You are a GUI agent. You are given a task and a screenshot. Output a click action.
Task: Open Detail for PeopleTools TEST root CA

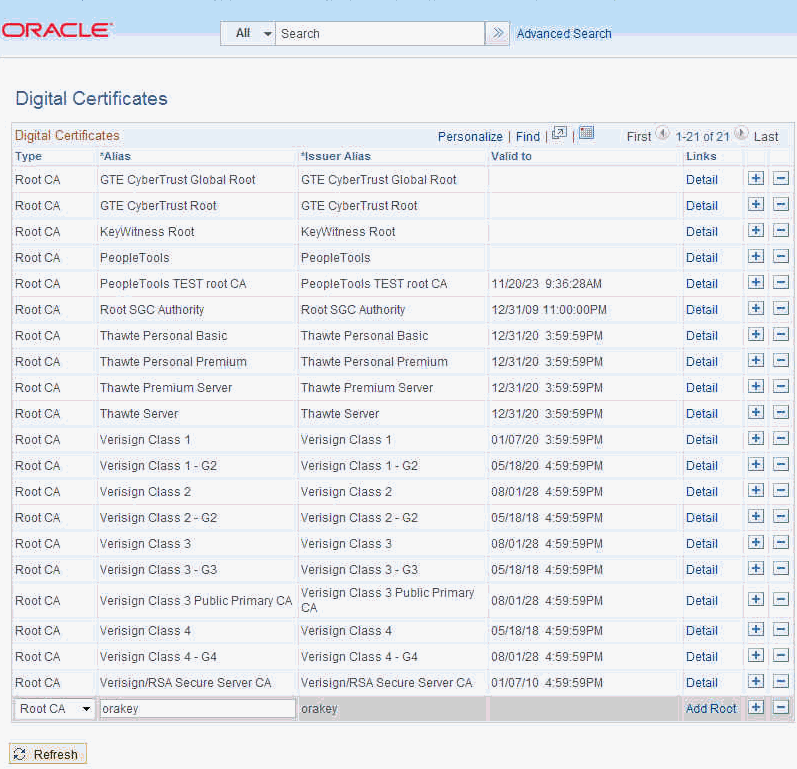(701, 283)
